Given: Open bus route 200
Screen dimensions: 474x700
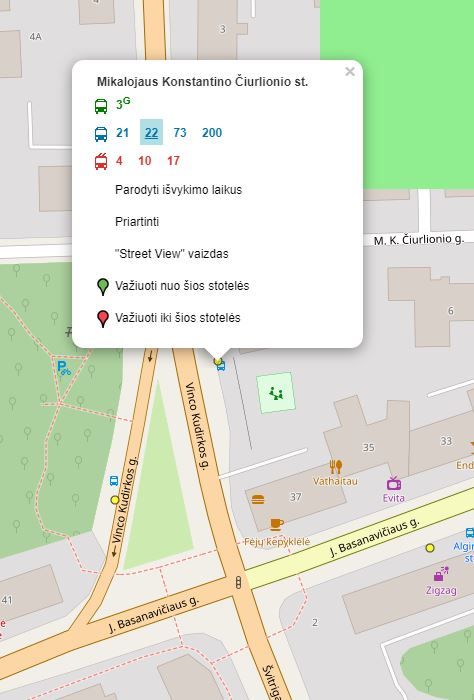Looking at the screenshot, I should tap(212, 133).
